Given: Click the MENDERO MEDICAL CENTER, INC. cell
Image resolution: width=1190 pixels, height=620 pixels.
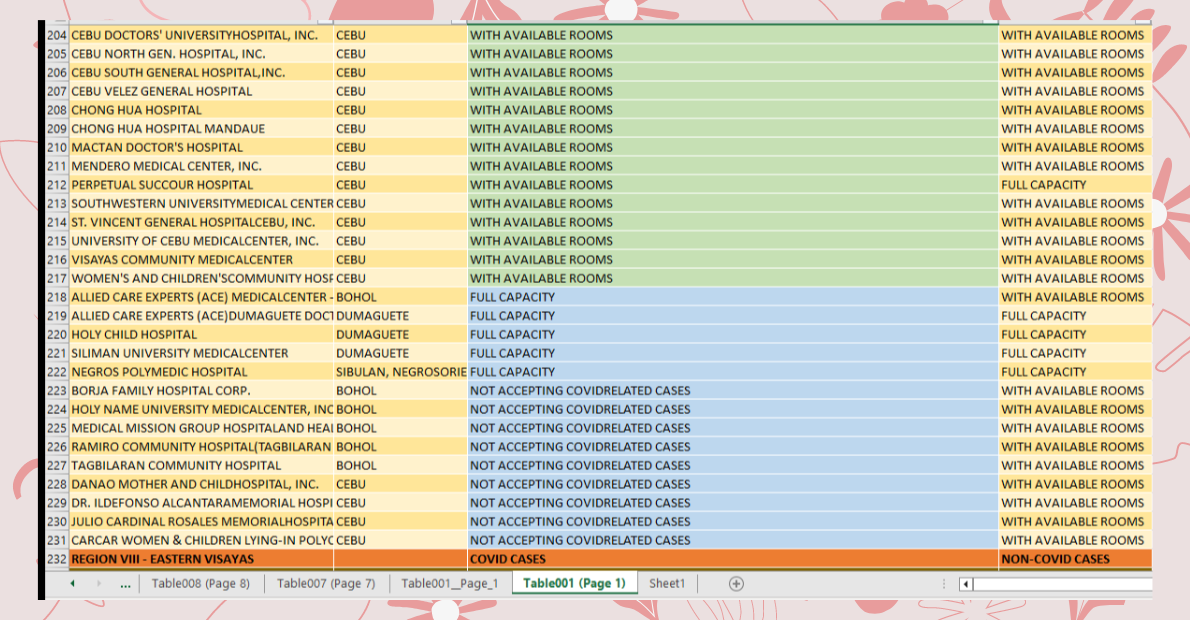Looking at the screenshot, I should coord(201,166).
